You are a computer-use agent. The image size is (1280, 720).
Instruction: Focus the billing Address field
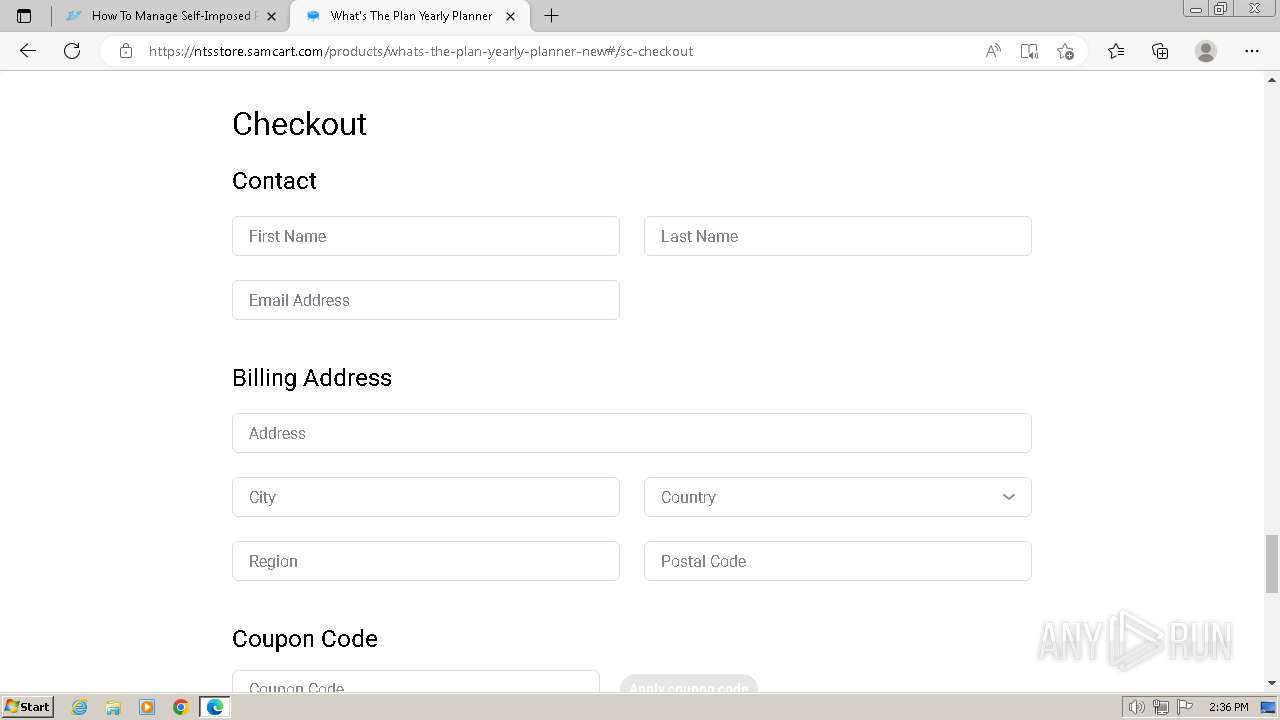[632, 433]
